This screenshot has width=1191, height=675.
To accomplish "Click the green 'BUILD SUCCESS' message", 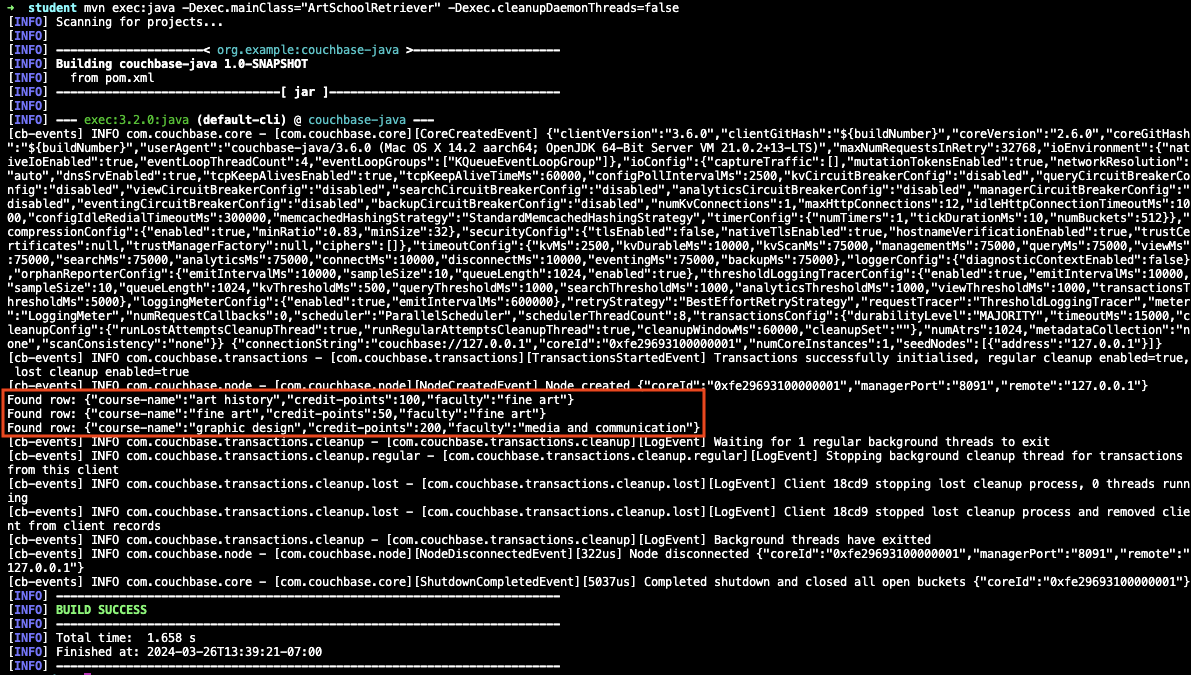I will 101,609.
